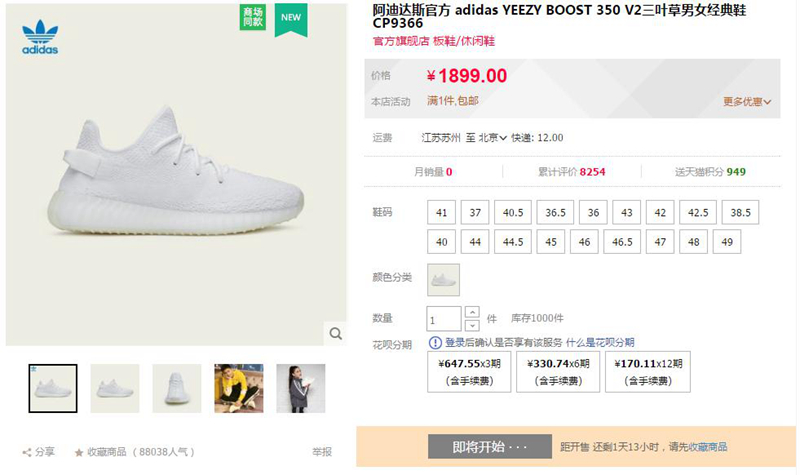
Task: Decrease quantity with the down arrow
Action: point(472,325)
